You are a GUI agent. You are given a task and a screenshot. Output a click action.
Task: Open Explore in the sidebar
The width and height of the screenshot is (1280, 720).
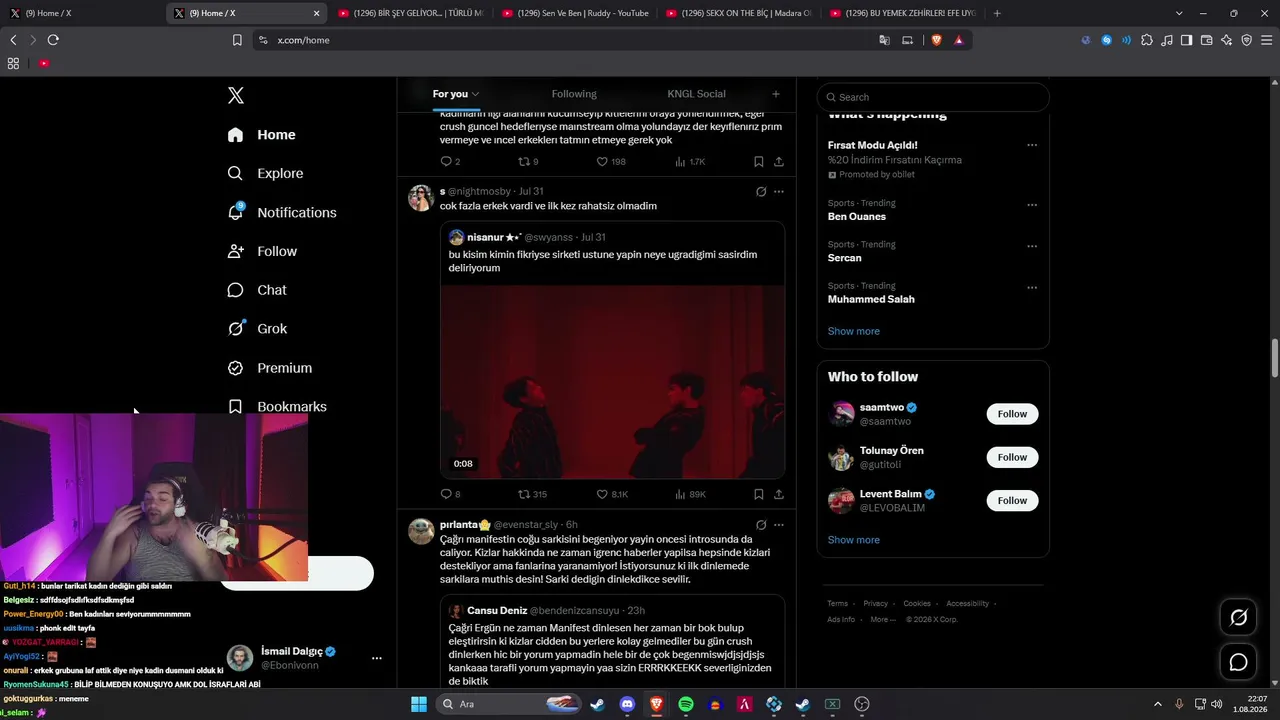click(265, 173)
